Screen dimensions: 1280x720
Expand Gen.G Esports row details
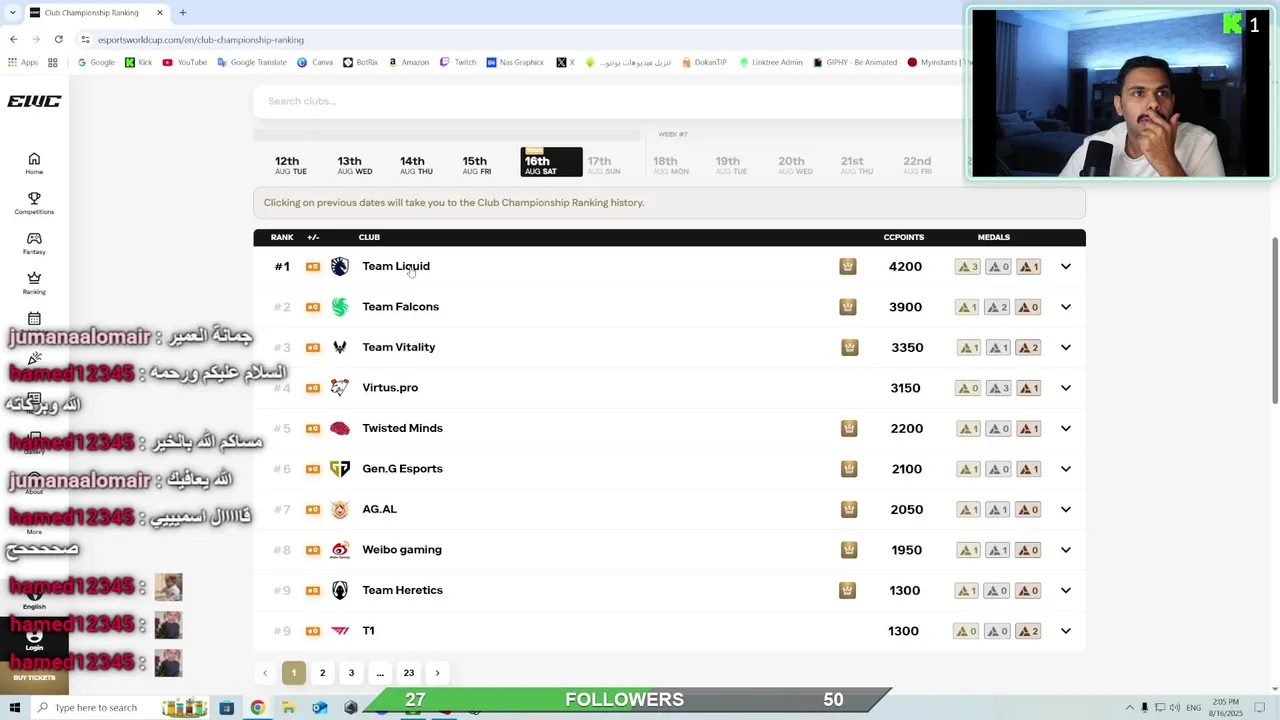pos(1065,469)
